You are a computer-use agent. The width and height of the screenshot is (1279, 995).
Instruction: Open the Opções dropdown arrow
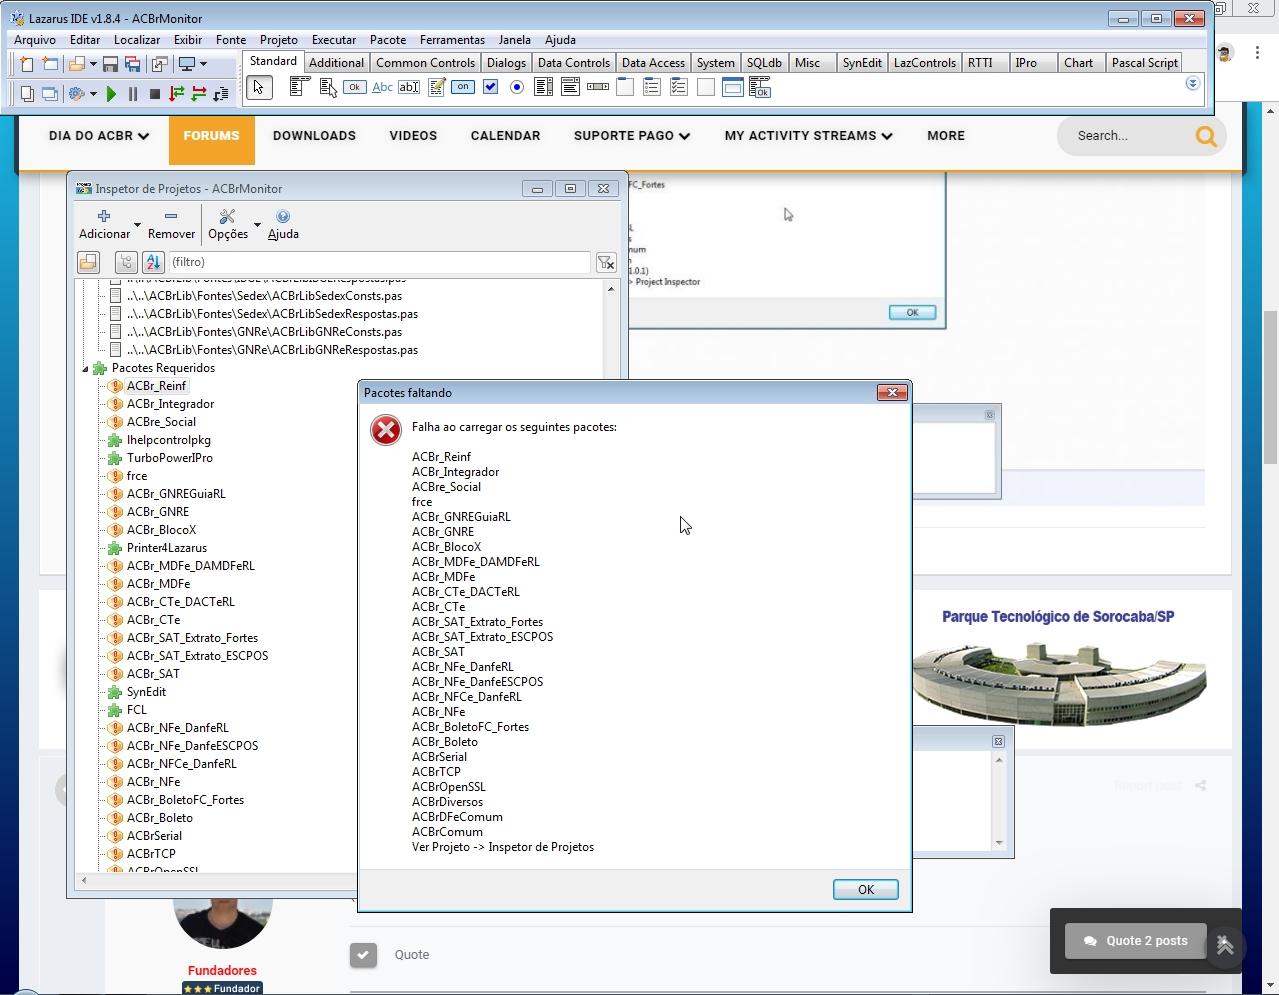(x=257, y=225)
